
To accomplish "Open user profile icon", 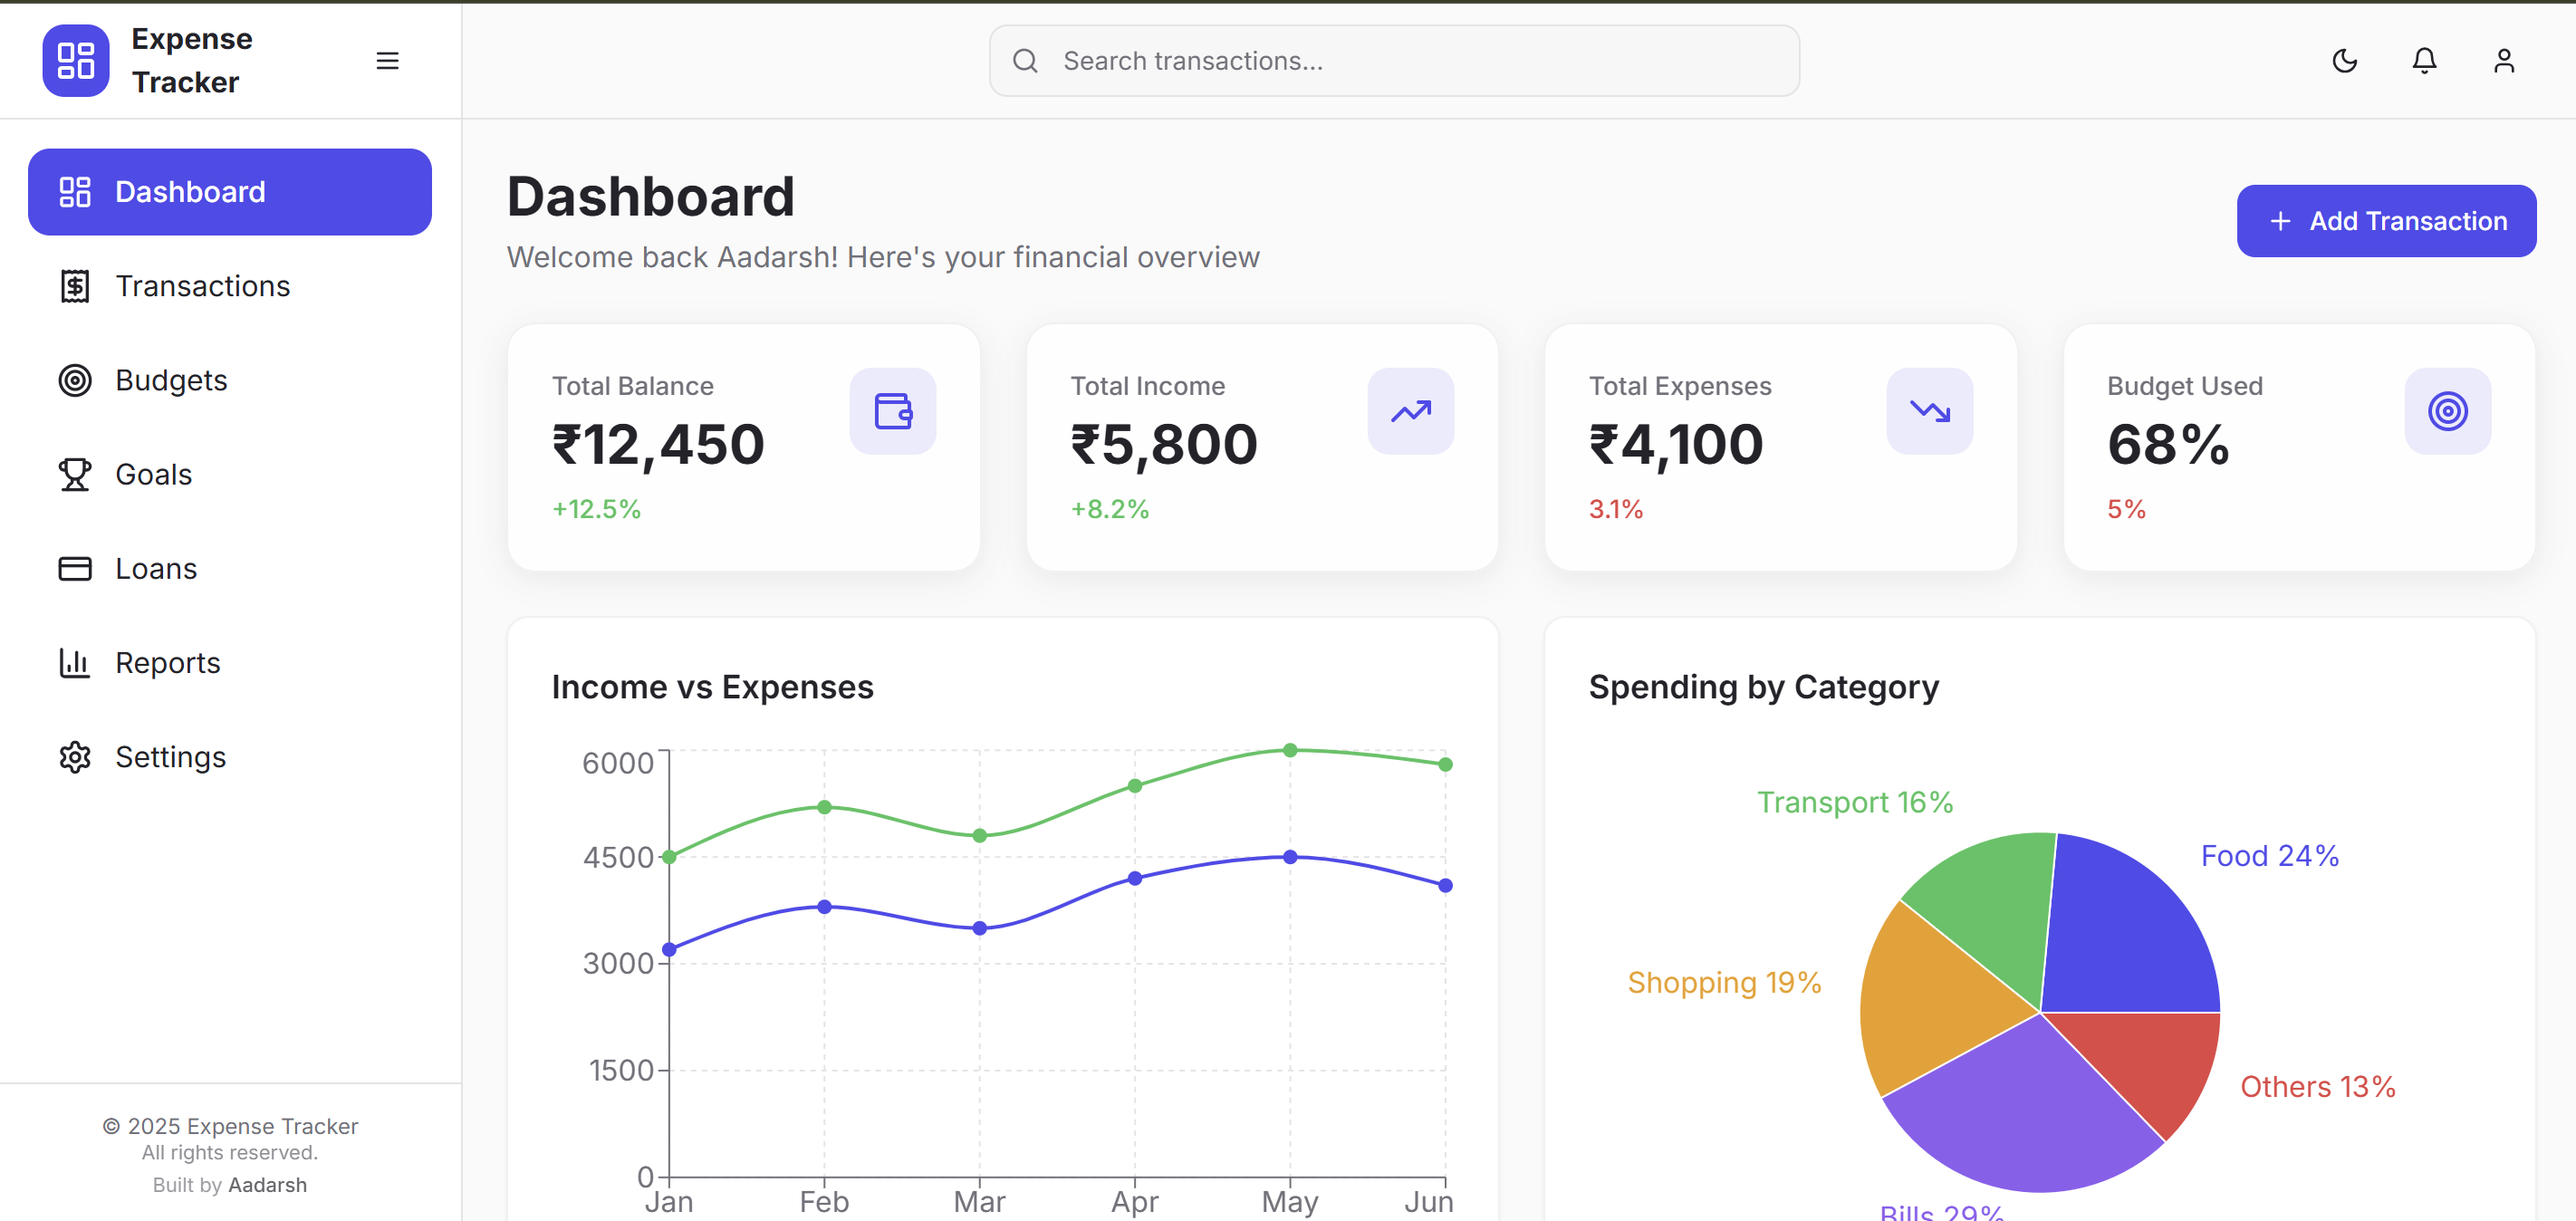I will 2503,61.
